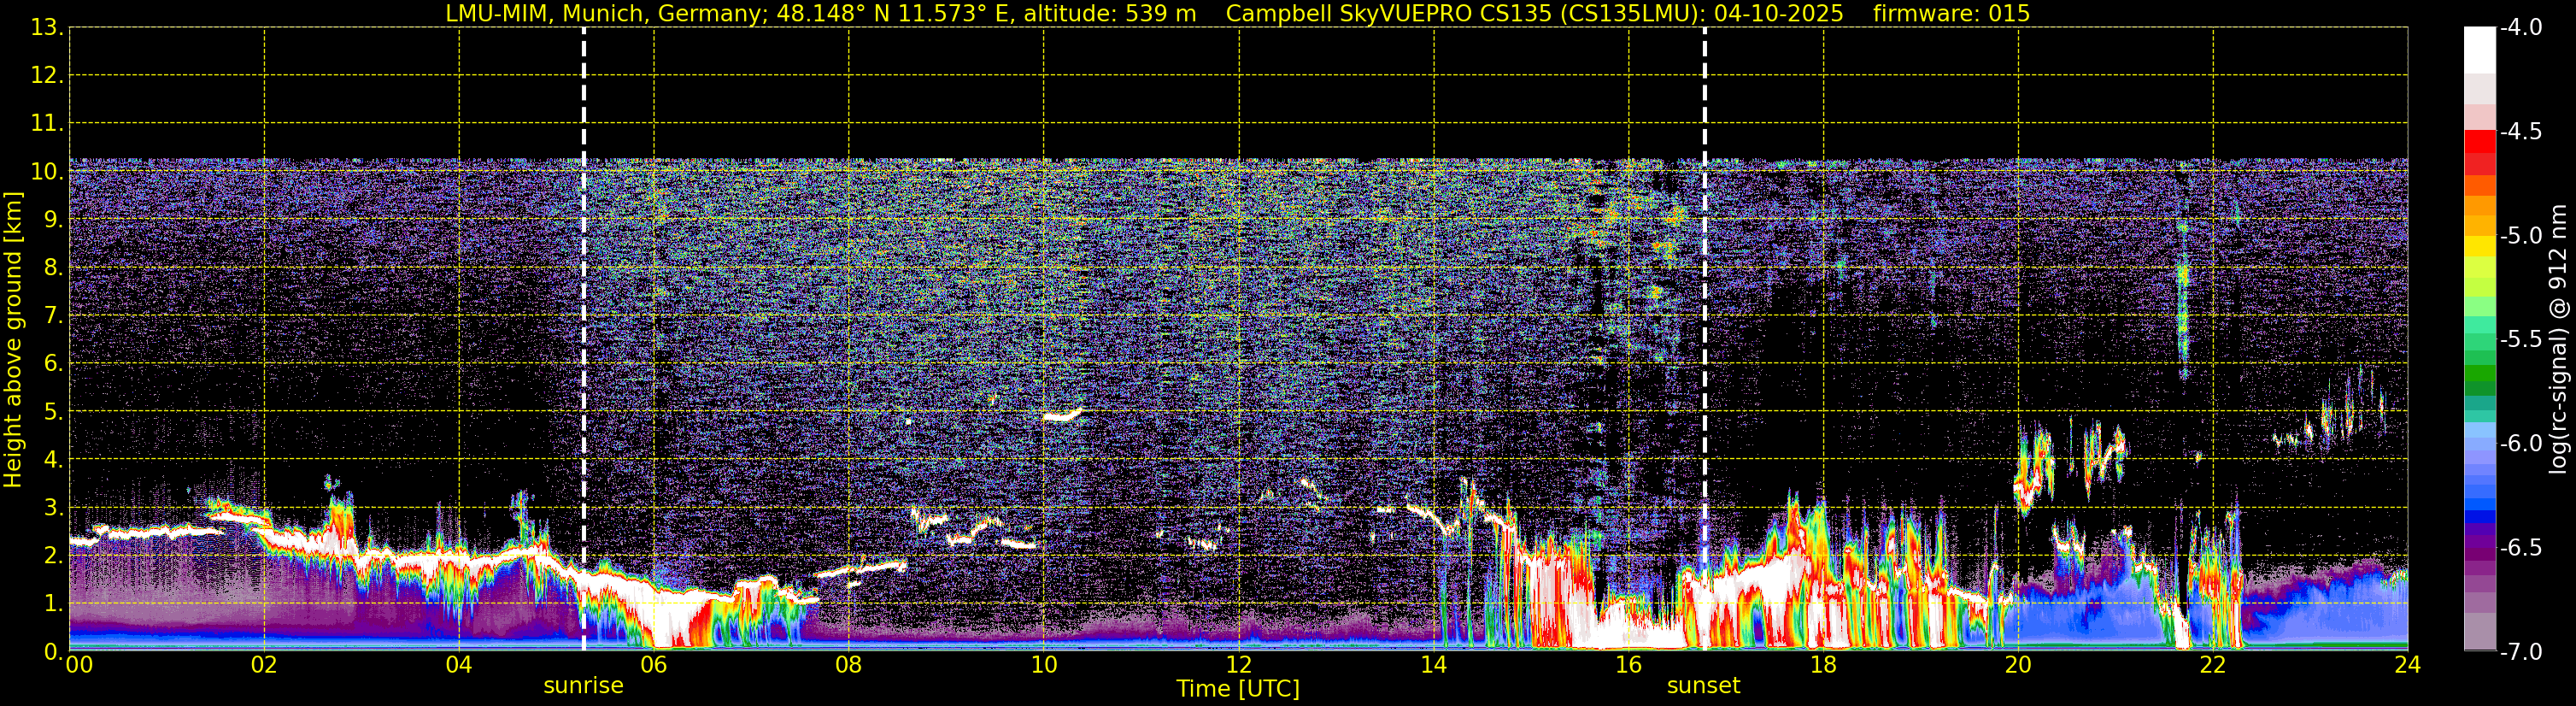Click the 'log(rc-signal) @ 912 nm' colorbar title

[x=2559, y=339]
